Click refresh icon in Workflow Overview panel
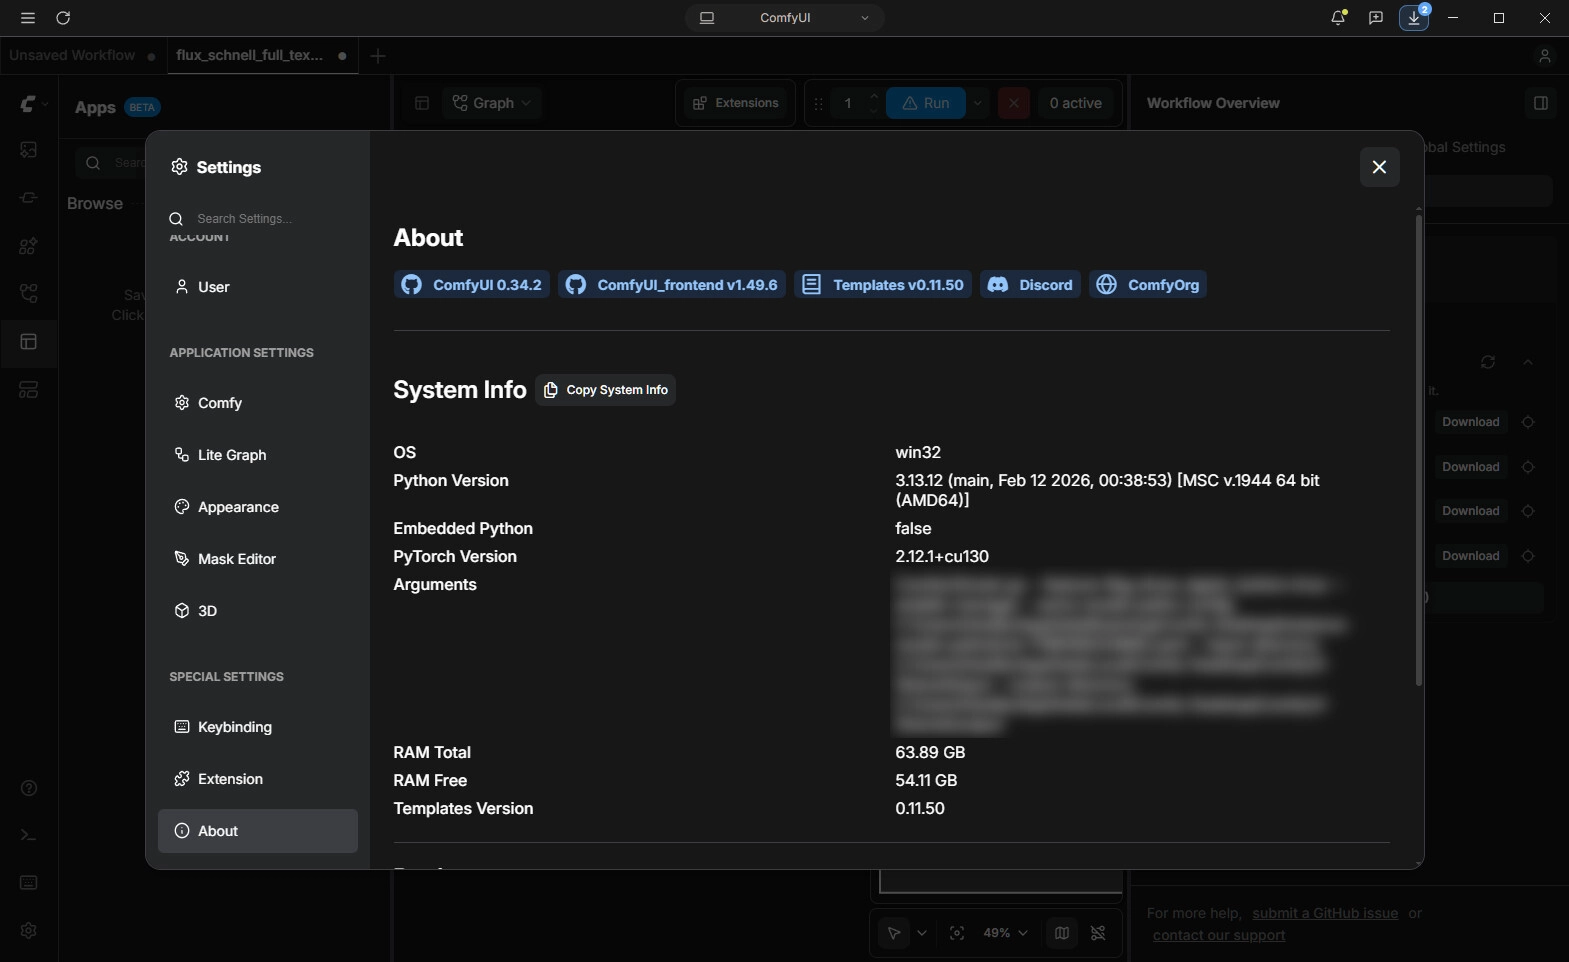1569x962 pixels. tap(1488, 362)
